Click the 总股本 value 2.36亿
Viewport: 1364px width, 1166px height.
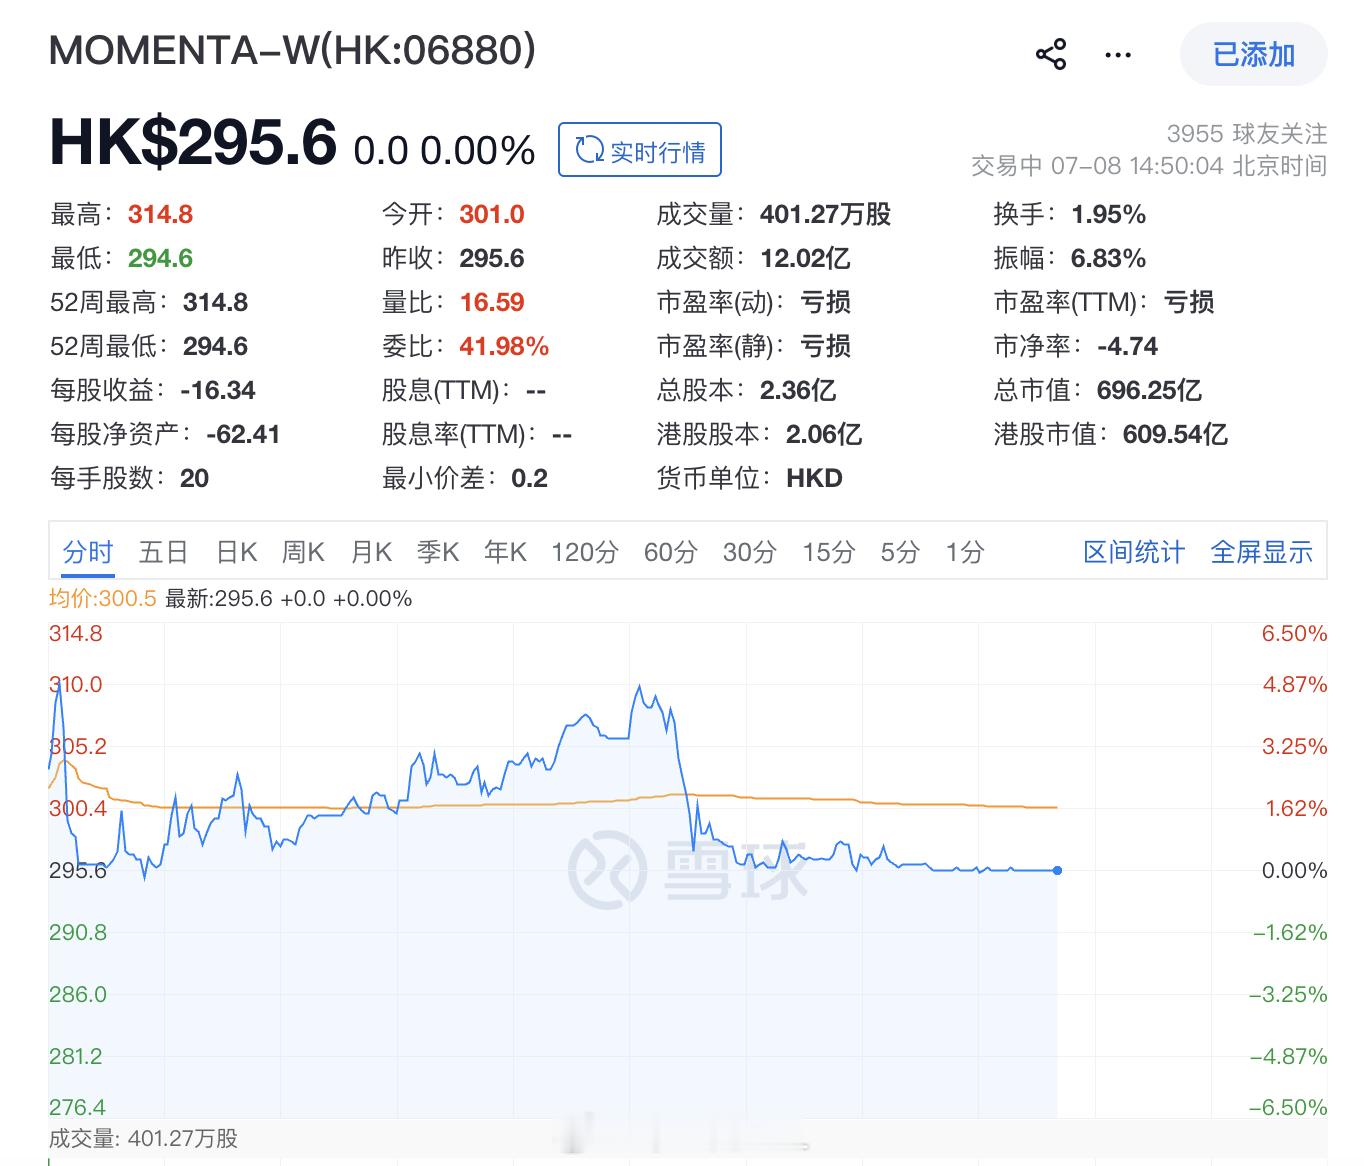tap(798, 390)
